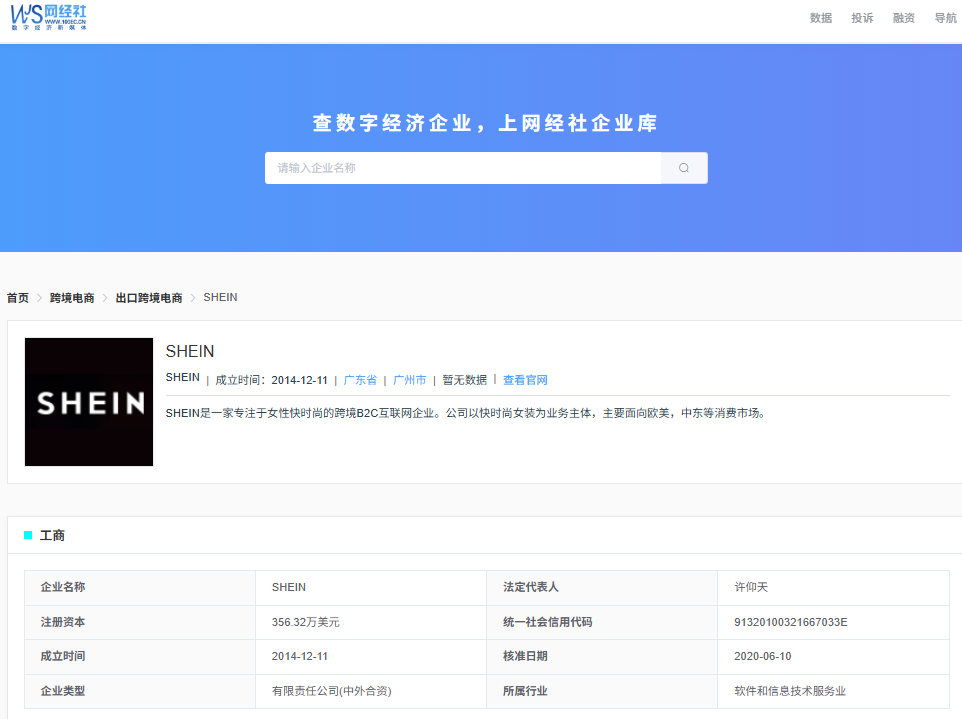Focus the 请输入企业名称 search field
This screenshot has height=719, width=962.
(x=463, y=168)
